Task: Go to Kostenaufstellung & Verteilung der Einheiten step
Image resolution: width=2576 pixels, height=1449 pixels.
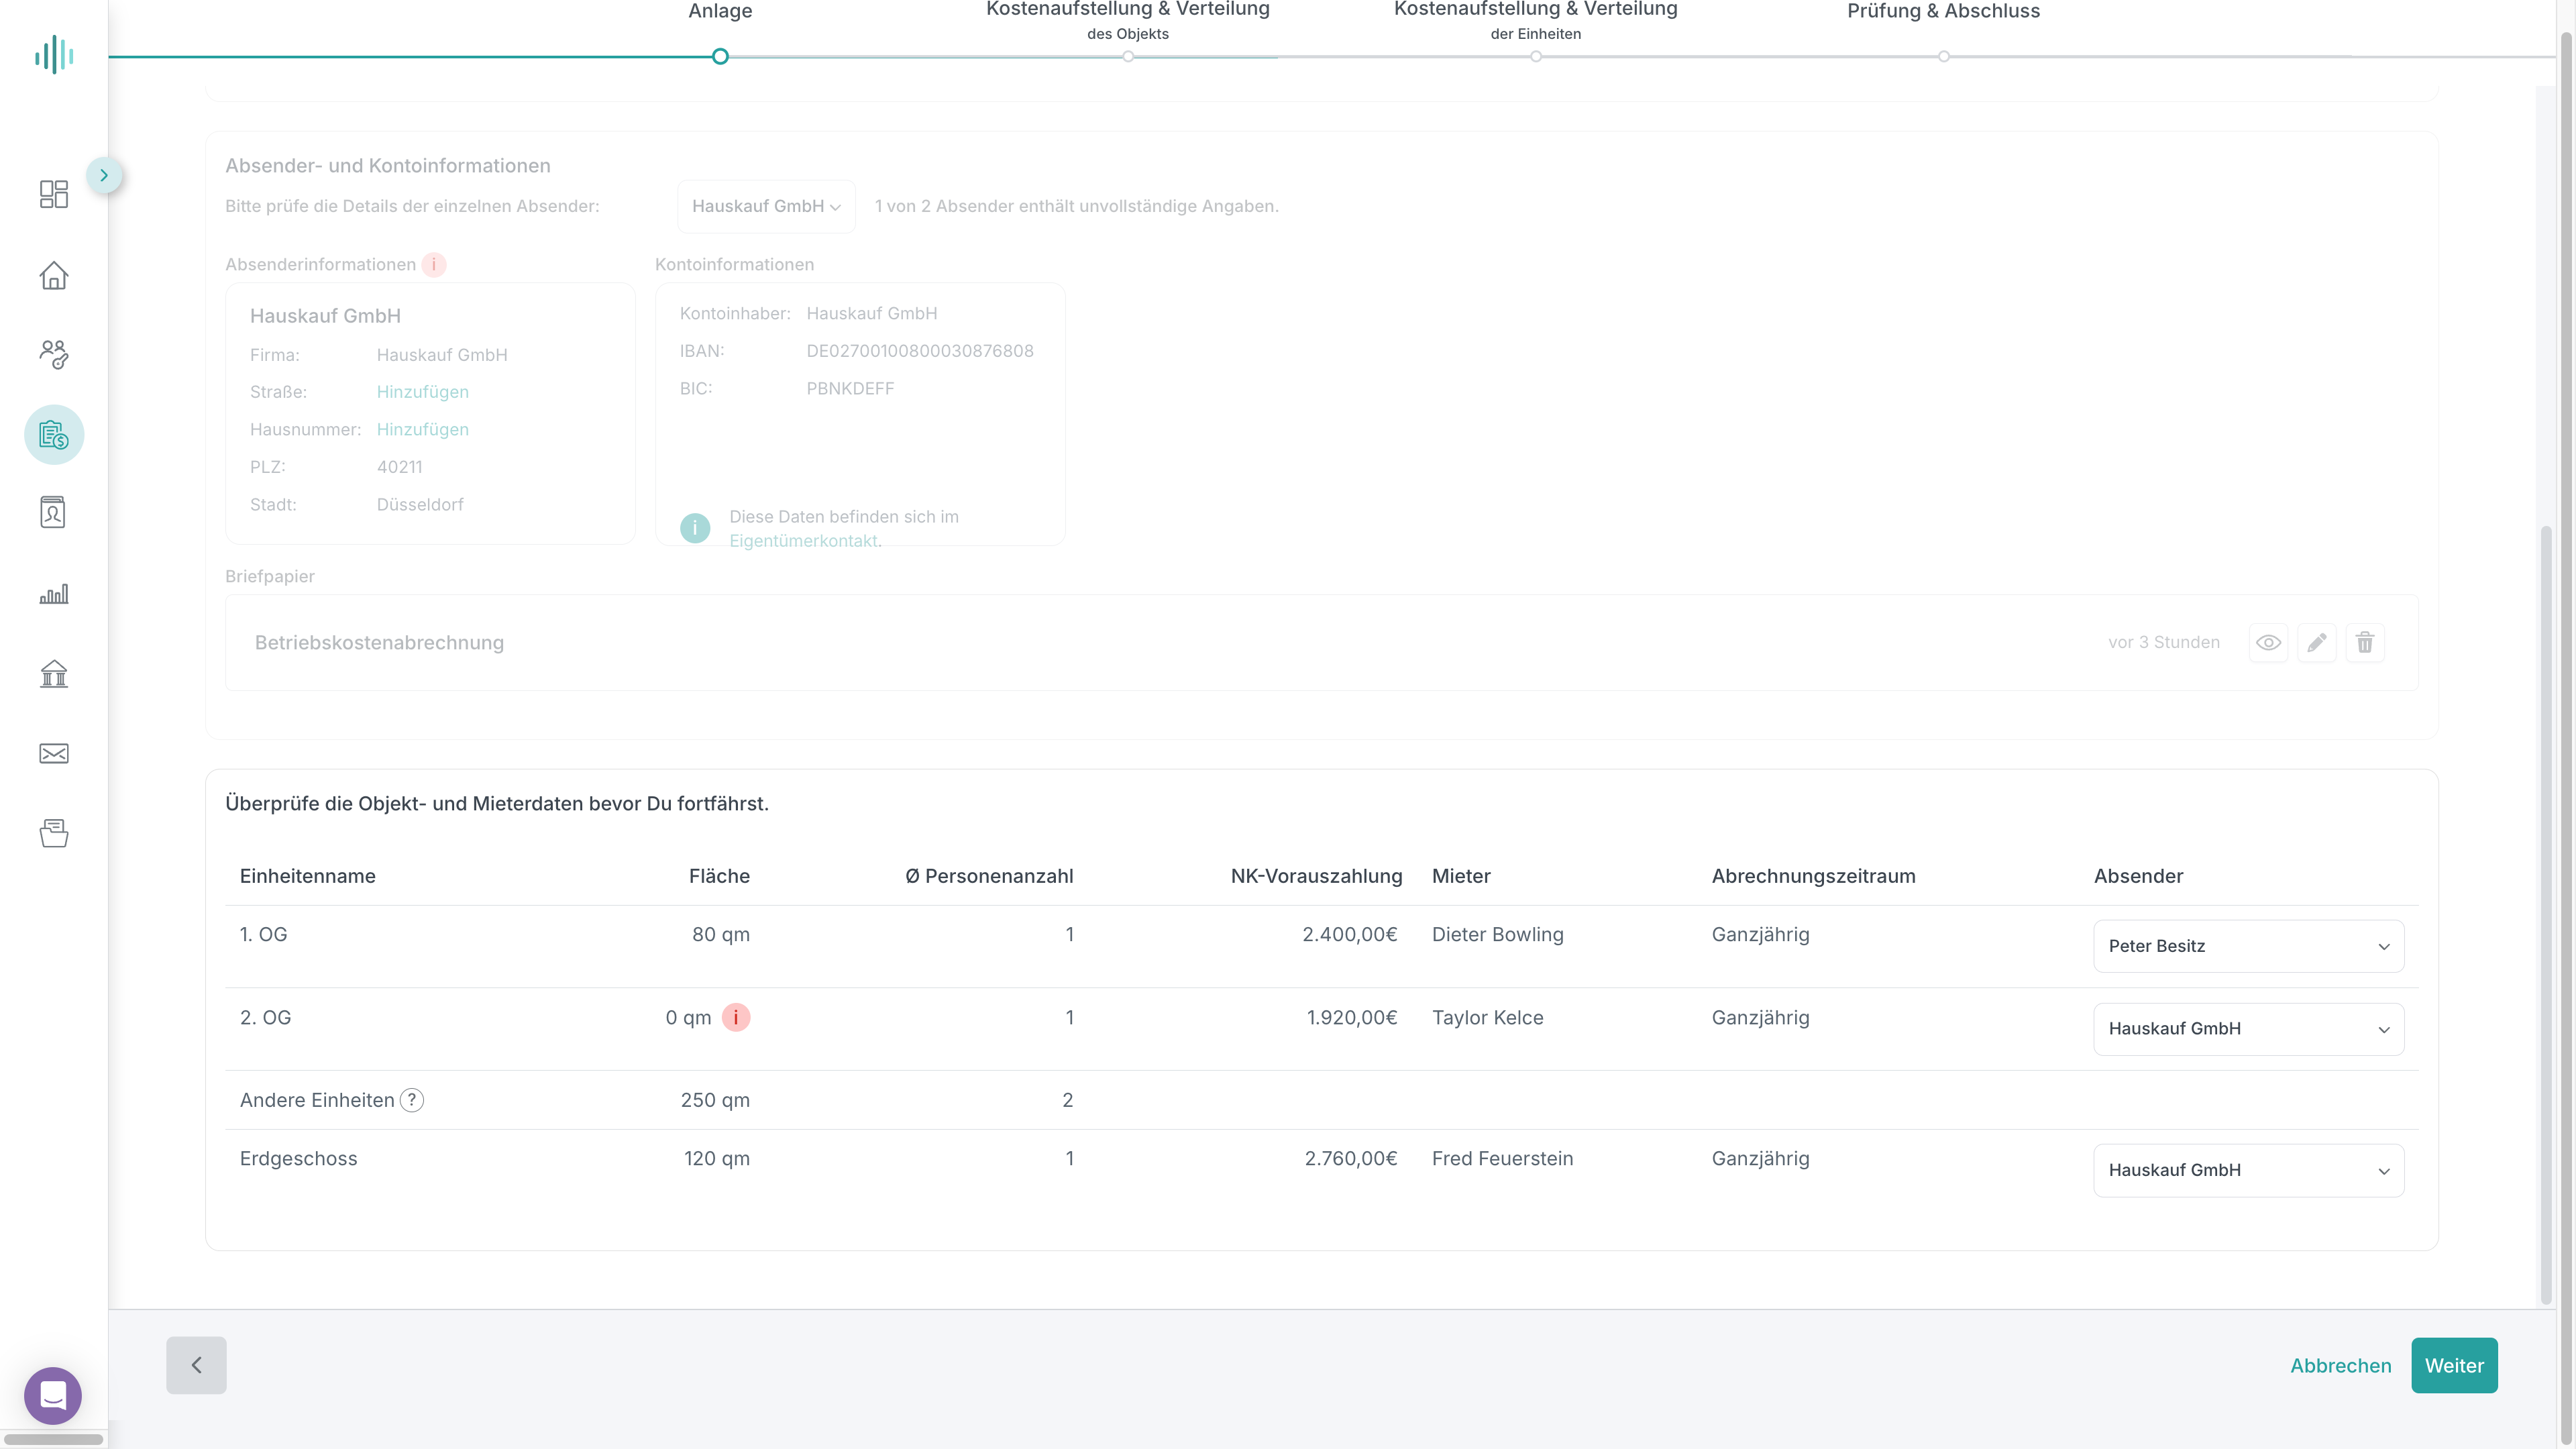Action: point(1535,20)
